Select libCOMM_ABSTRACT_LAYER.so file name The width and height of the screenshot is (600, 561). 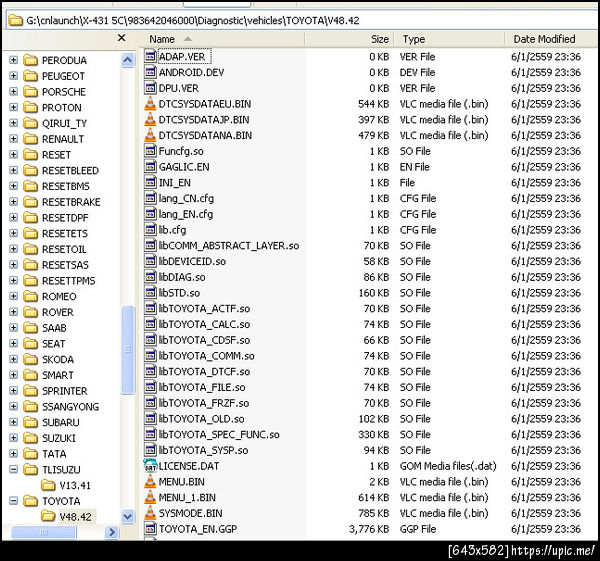229,246
